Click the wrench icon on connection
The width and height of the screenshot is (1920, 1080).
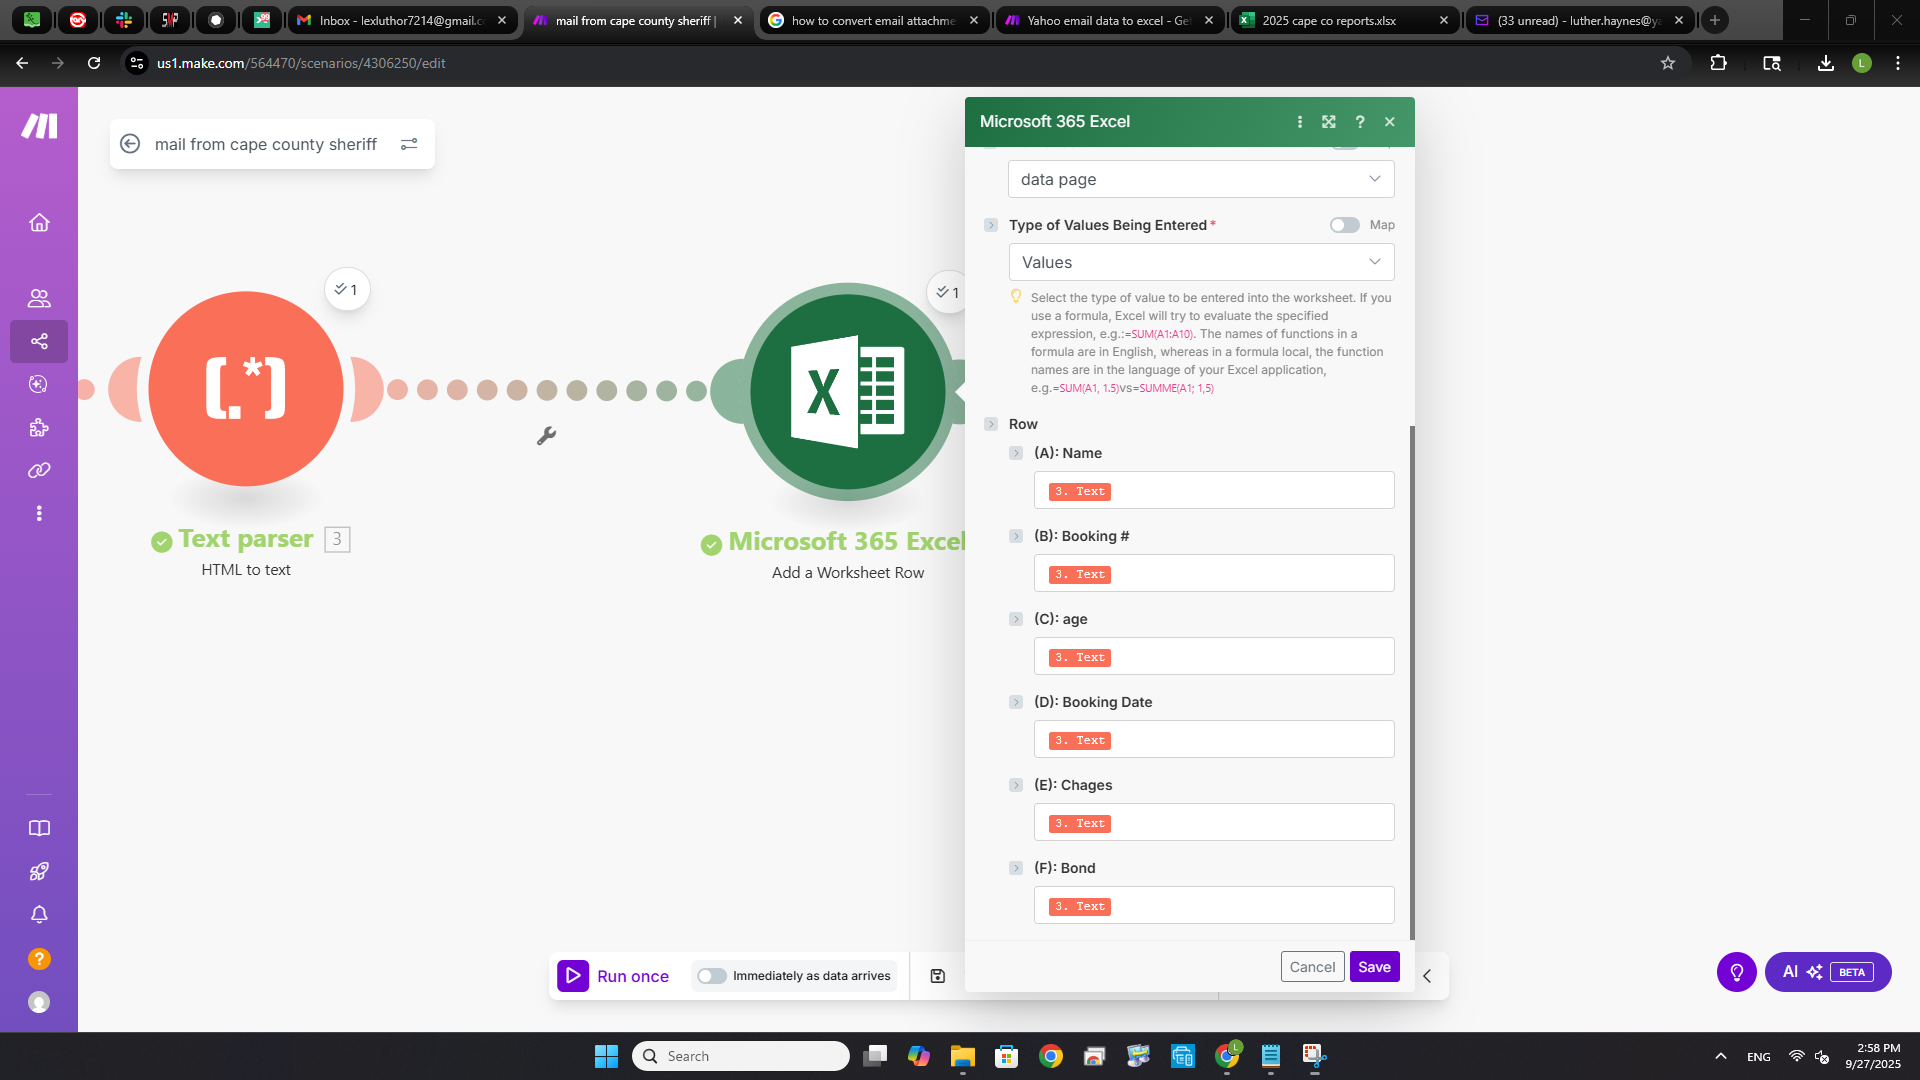[x=546, y=436]
